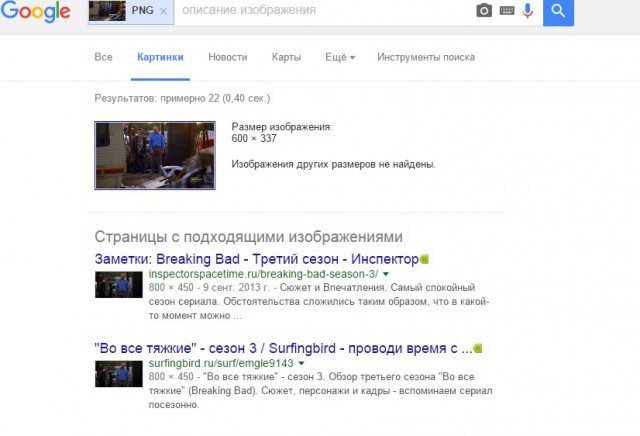The width and height of the screenshot is (640, 436).
Task: Open surfingbird.ru result thumbnail
Action: [119, 374]
